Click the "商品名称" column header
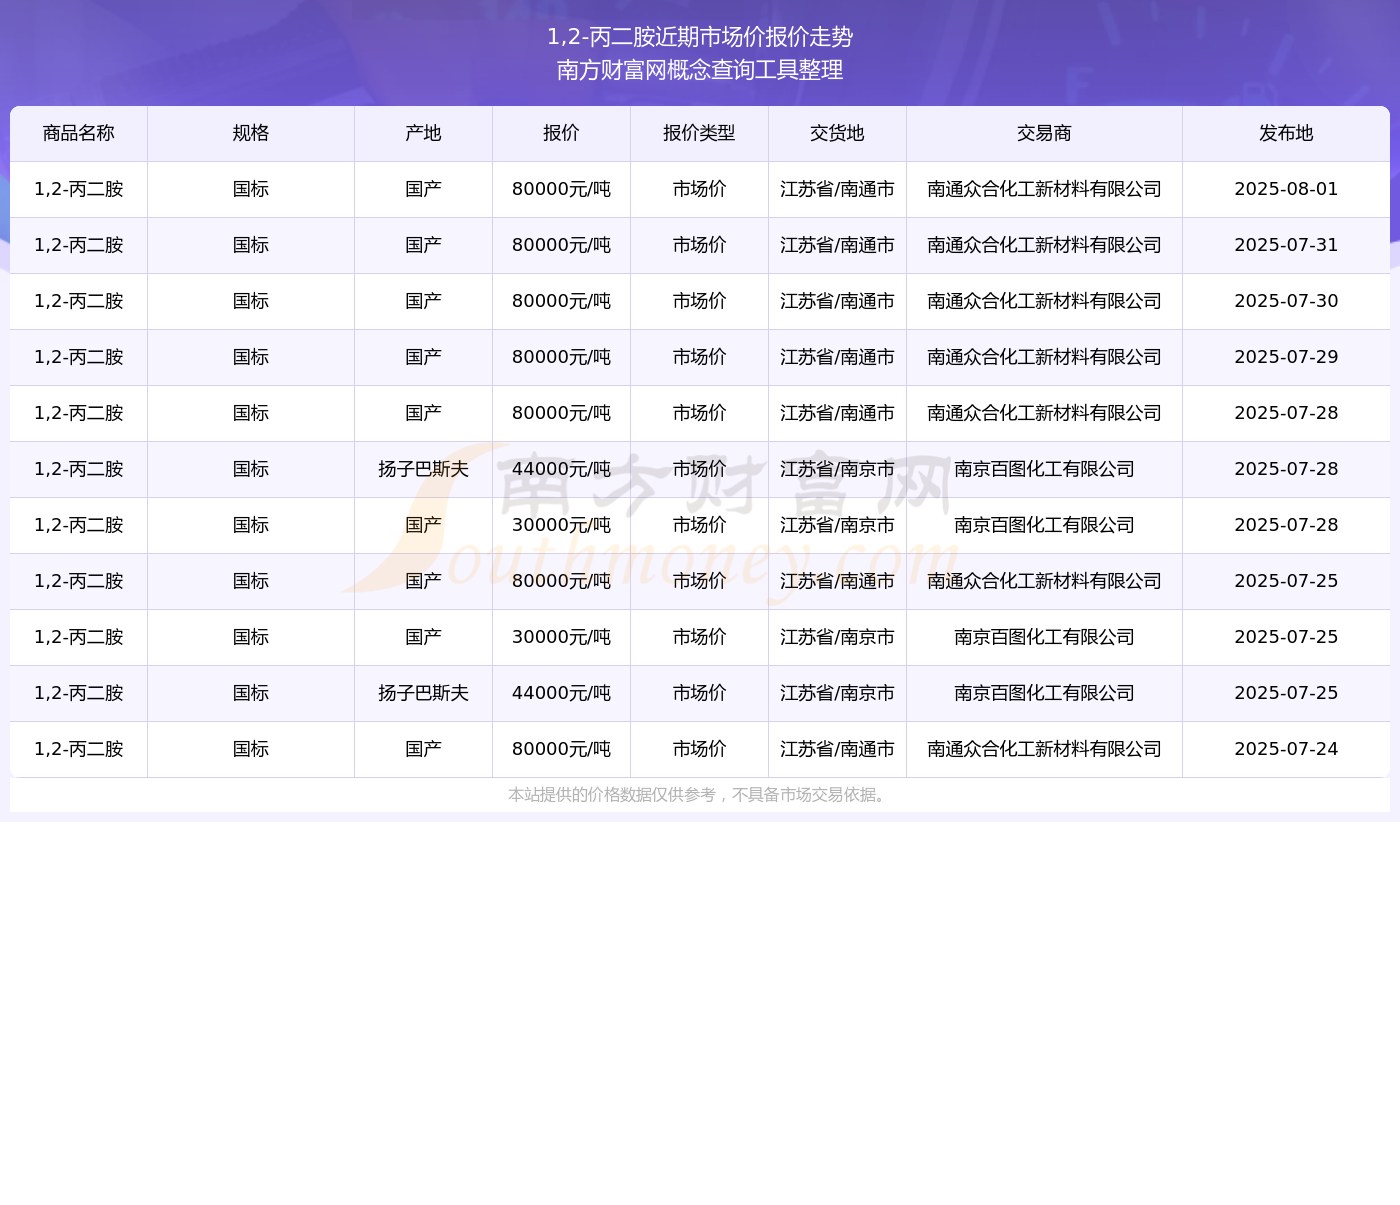The image size is (1400, 1205). pyautogui.click(x=79, y=133)
